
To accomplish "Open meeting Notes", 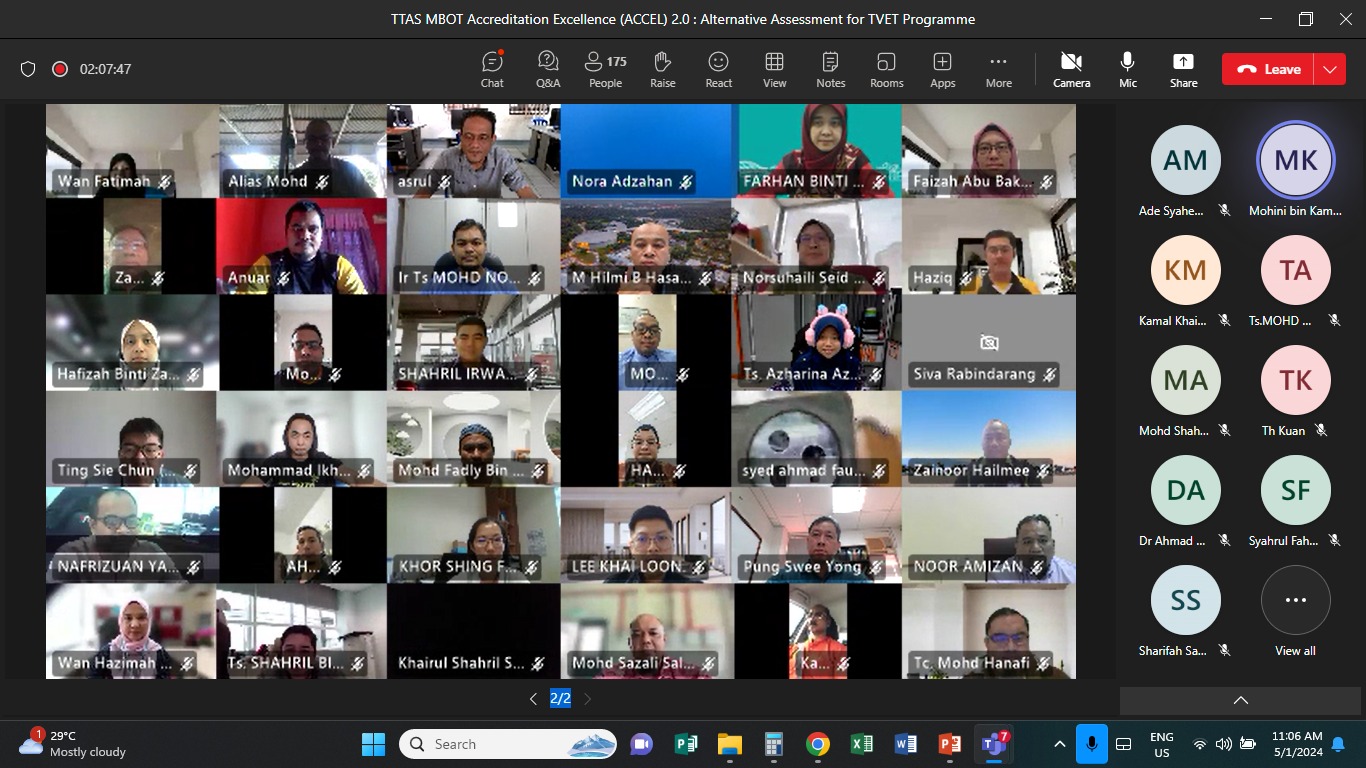I will click(x=830, y=69).
